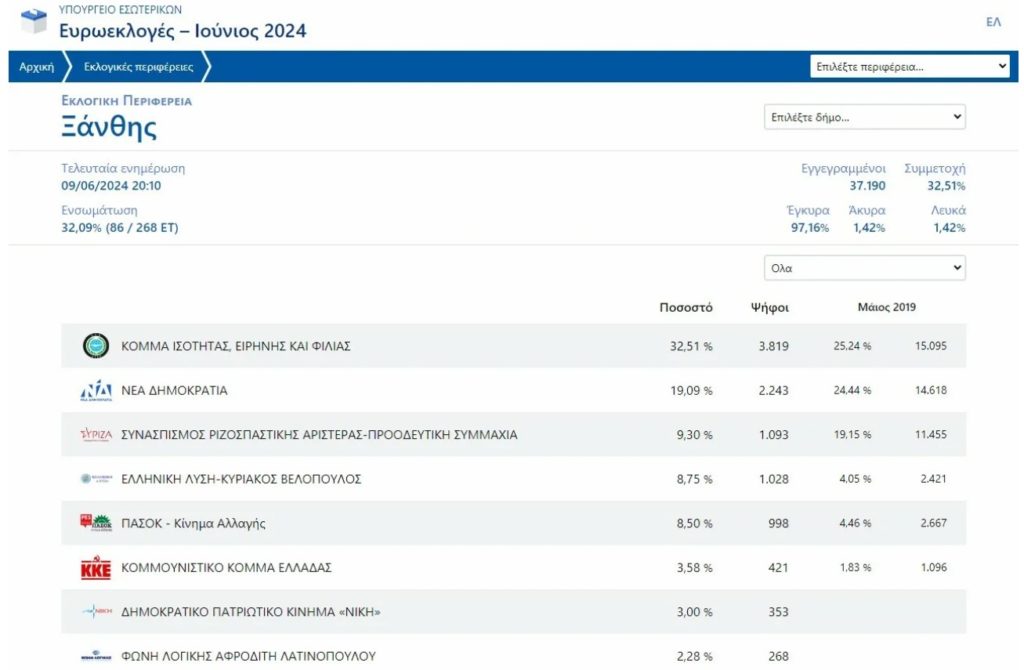Click the ΠΑΣΟΚ party logo
This screenshot has height=670, width=1024.
pos(96,522)
